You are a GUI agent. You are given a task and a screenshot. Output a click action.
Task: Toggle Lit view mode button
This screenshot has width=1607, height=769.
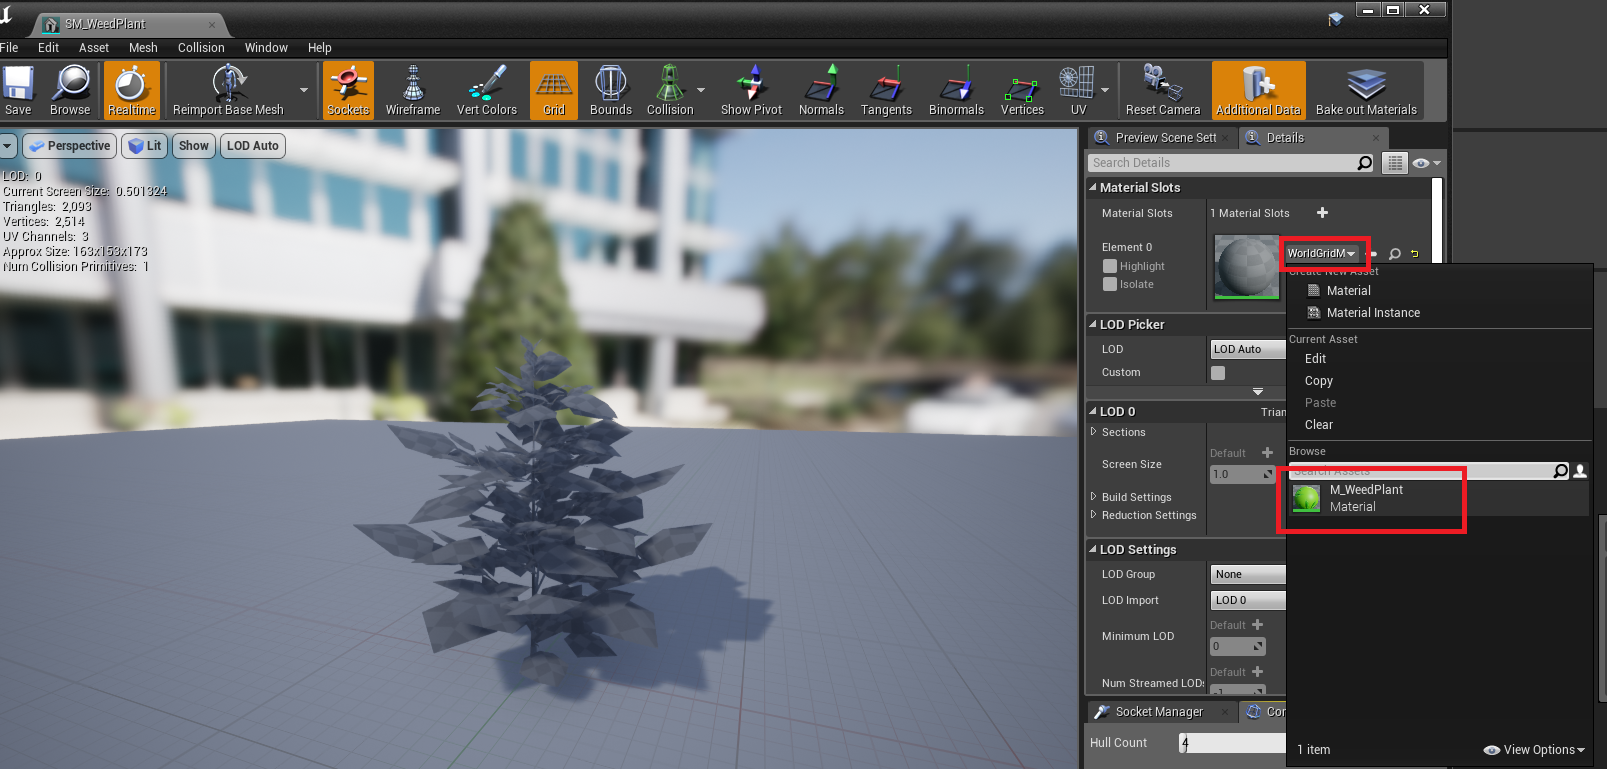[145, 146]
